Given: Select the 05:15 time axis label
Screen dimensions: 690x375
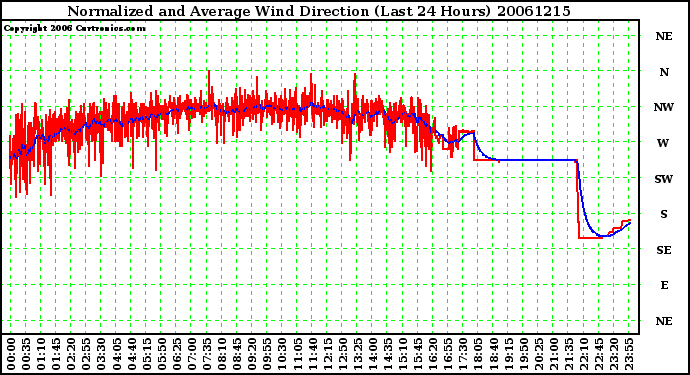Looking at the screenshot, I should (147, 354).
